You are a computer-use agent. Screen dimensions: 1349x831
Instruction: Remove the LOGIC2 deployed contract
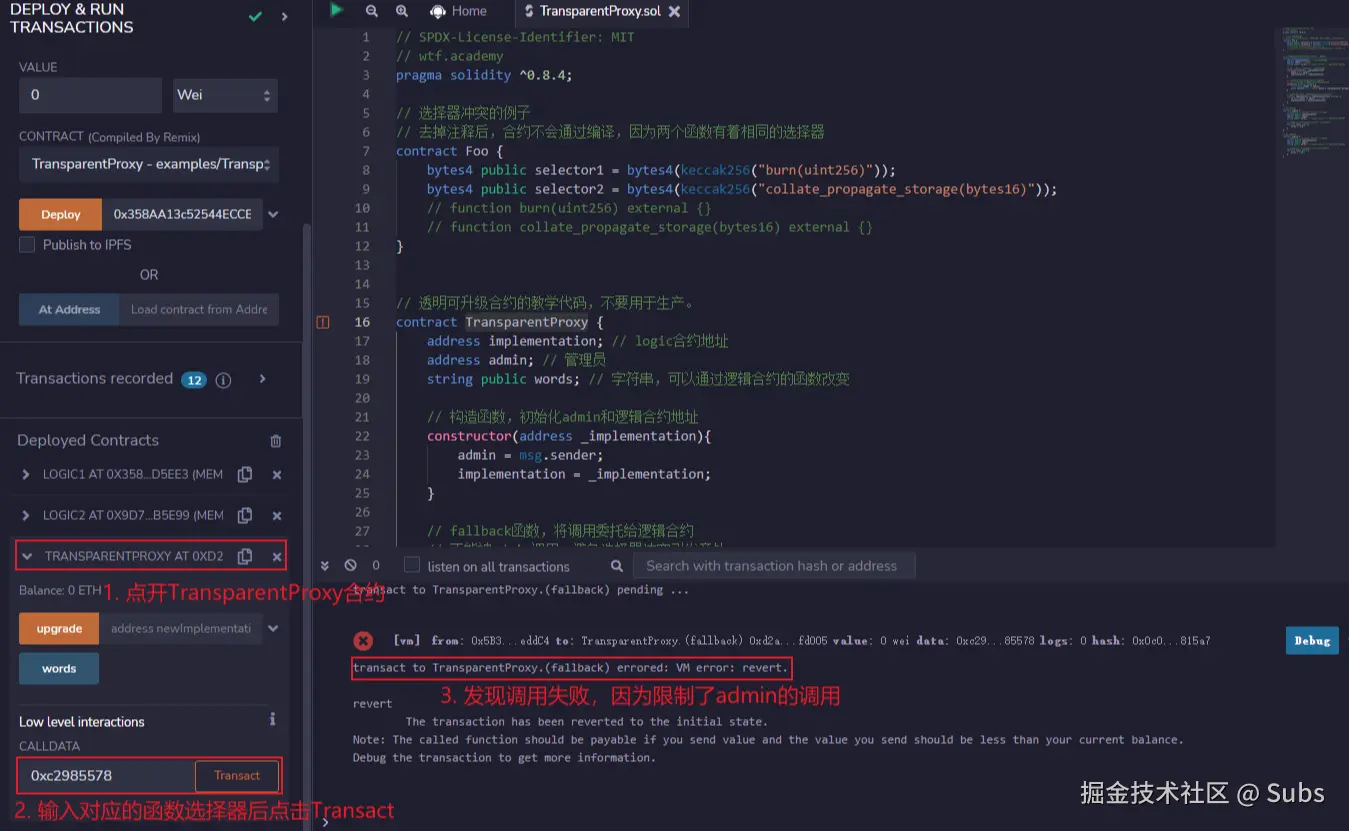coord(277,516)
